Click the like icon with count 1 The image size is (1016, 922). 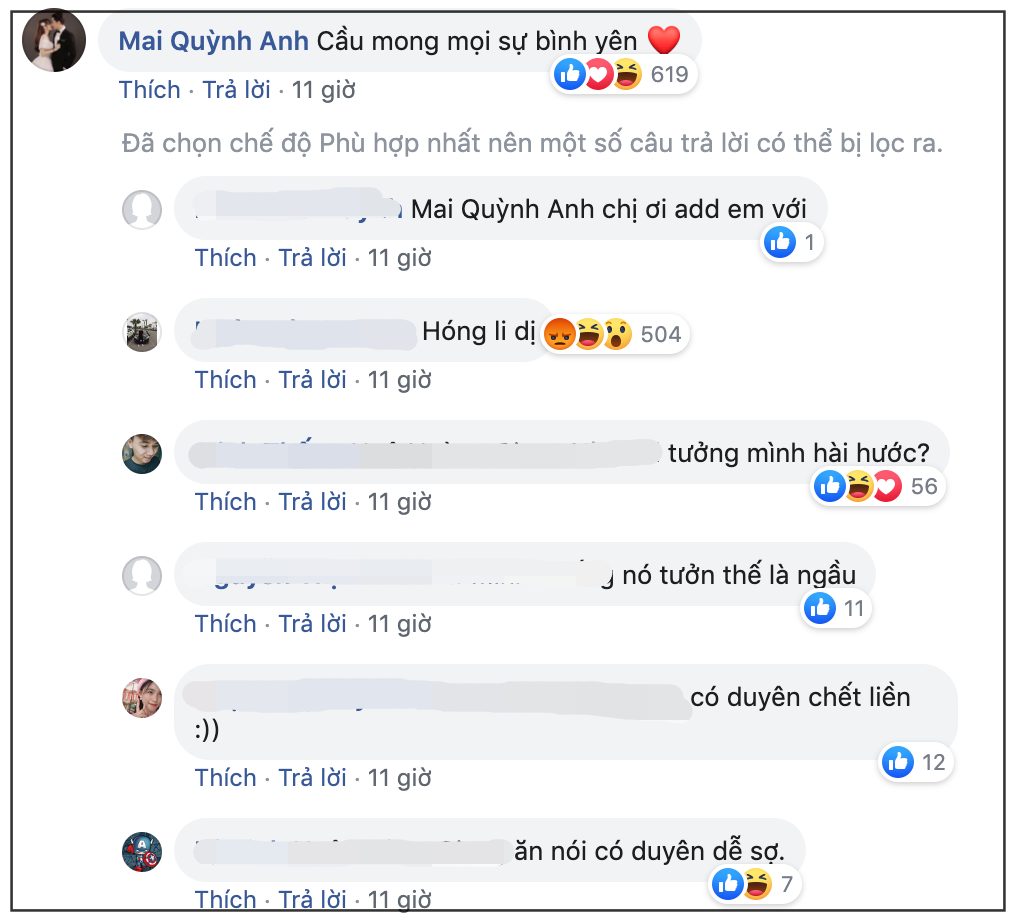click(x=780, y=242)
